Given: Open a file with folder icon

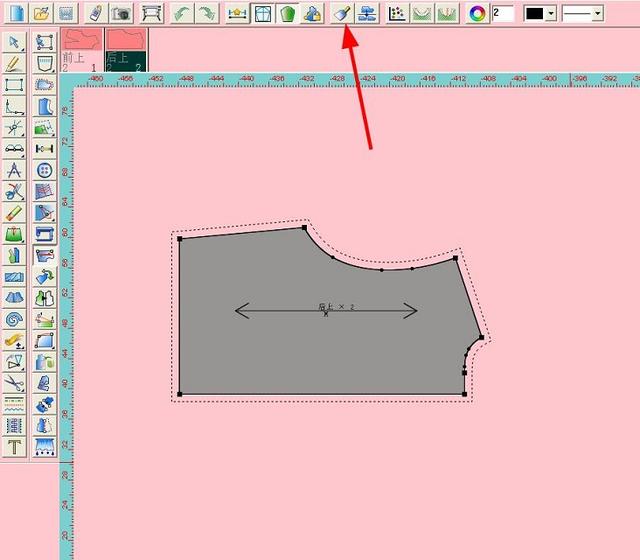Looking at the screenshot, I should click(x=41, y=13).
